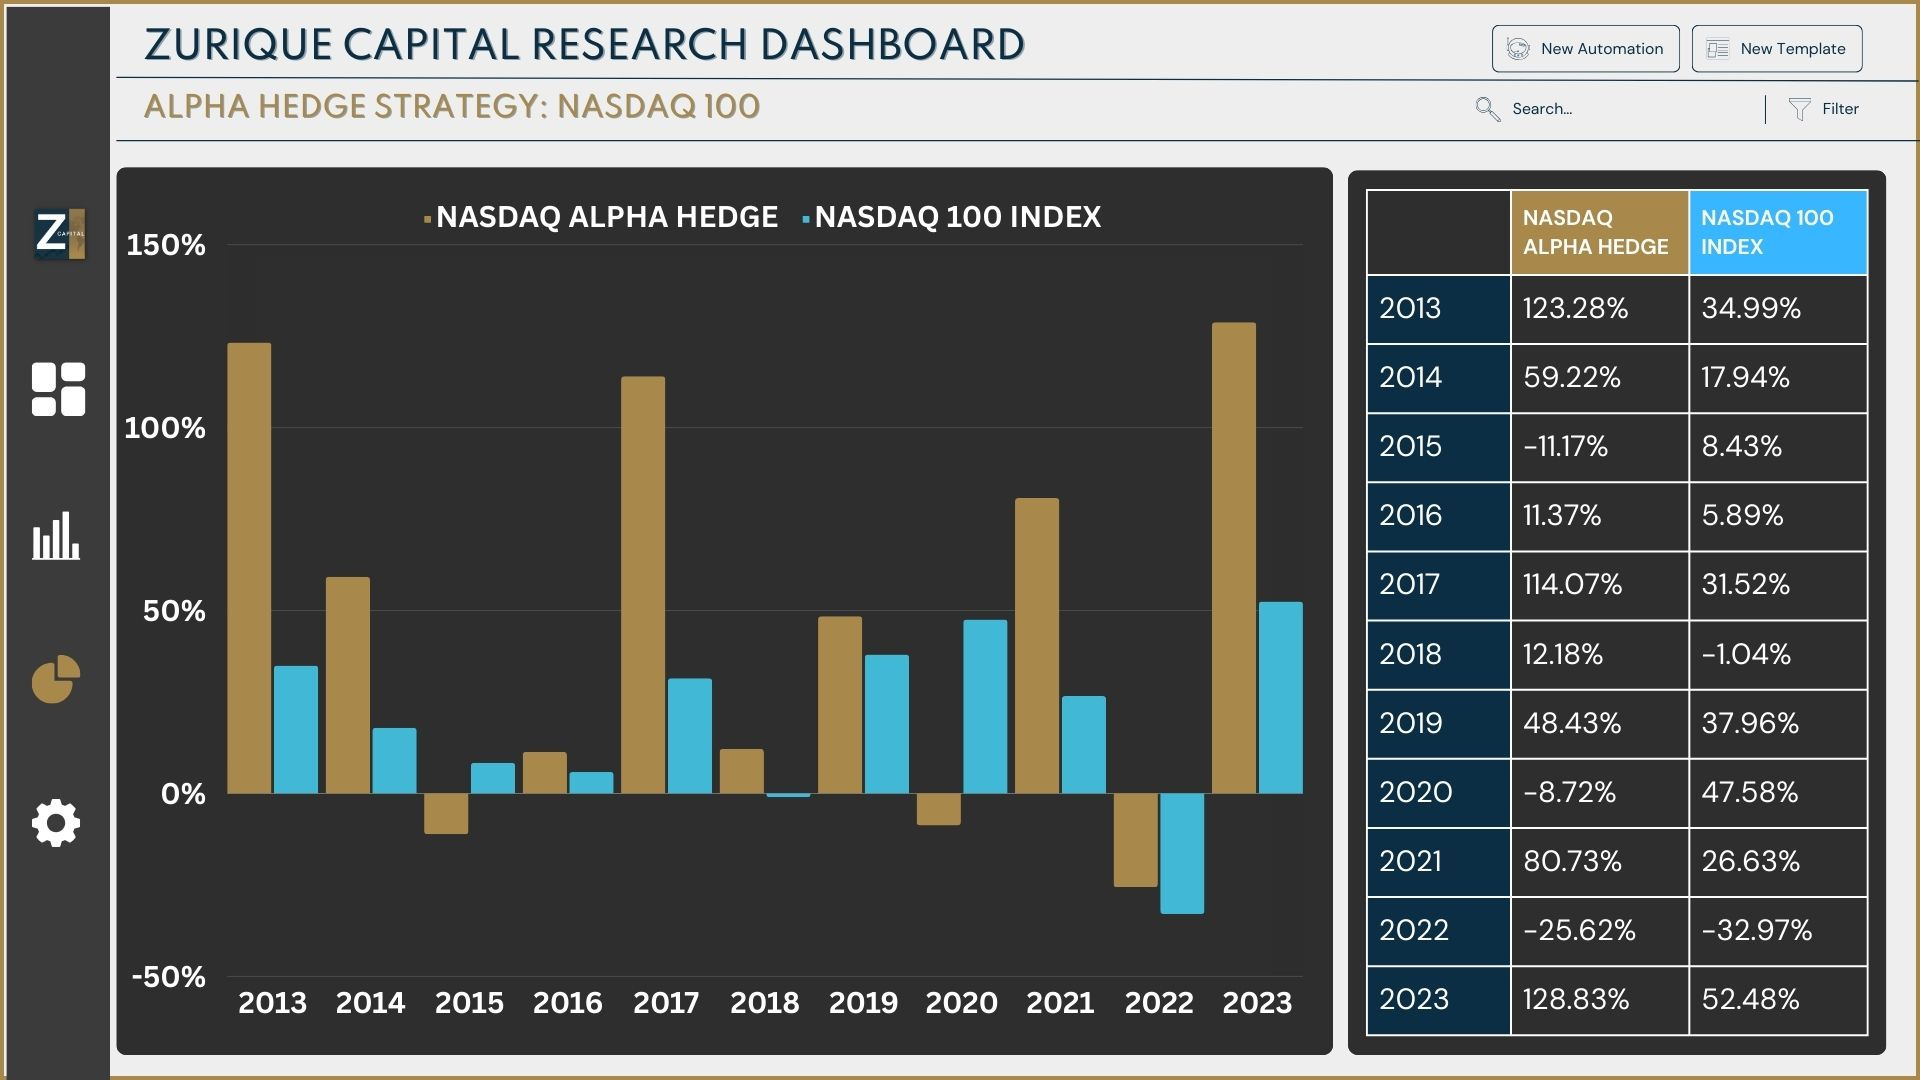Click the blue NASDAQ 100 INDEX table header

coord(1777,232)
